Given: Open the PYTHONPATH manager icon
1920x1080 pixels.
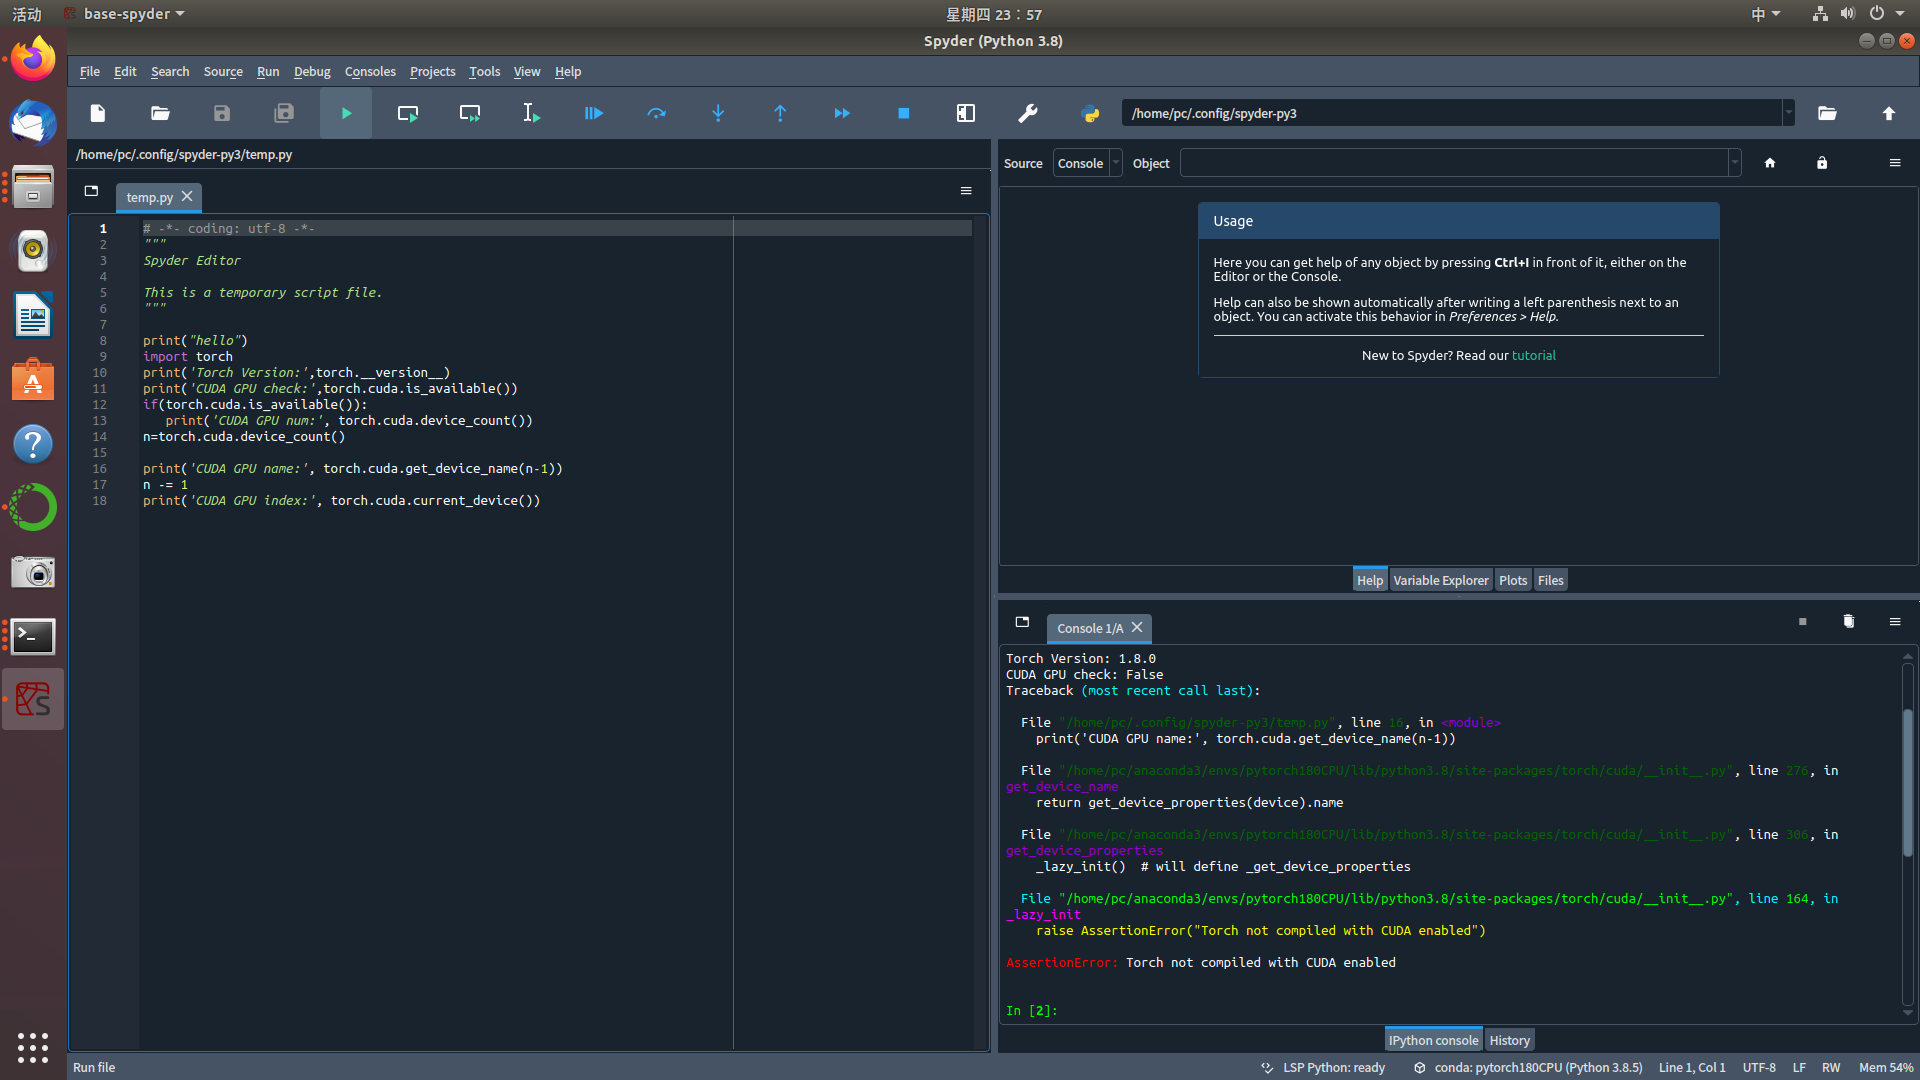Looking at the screenshot, I should (1090, 113).
